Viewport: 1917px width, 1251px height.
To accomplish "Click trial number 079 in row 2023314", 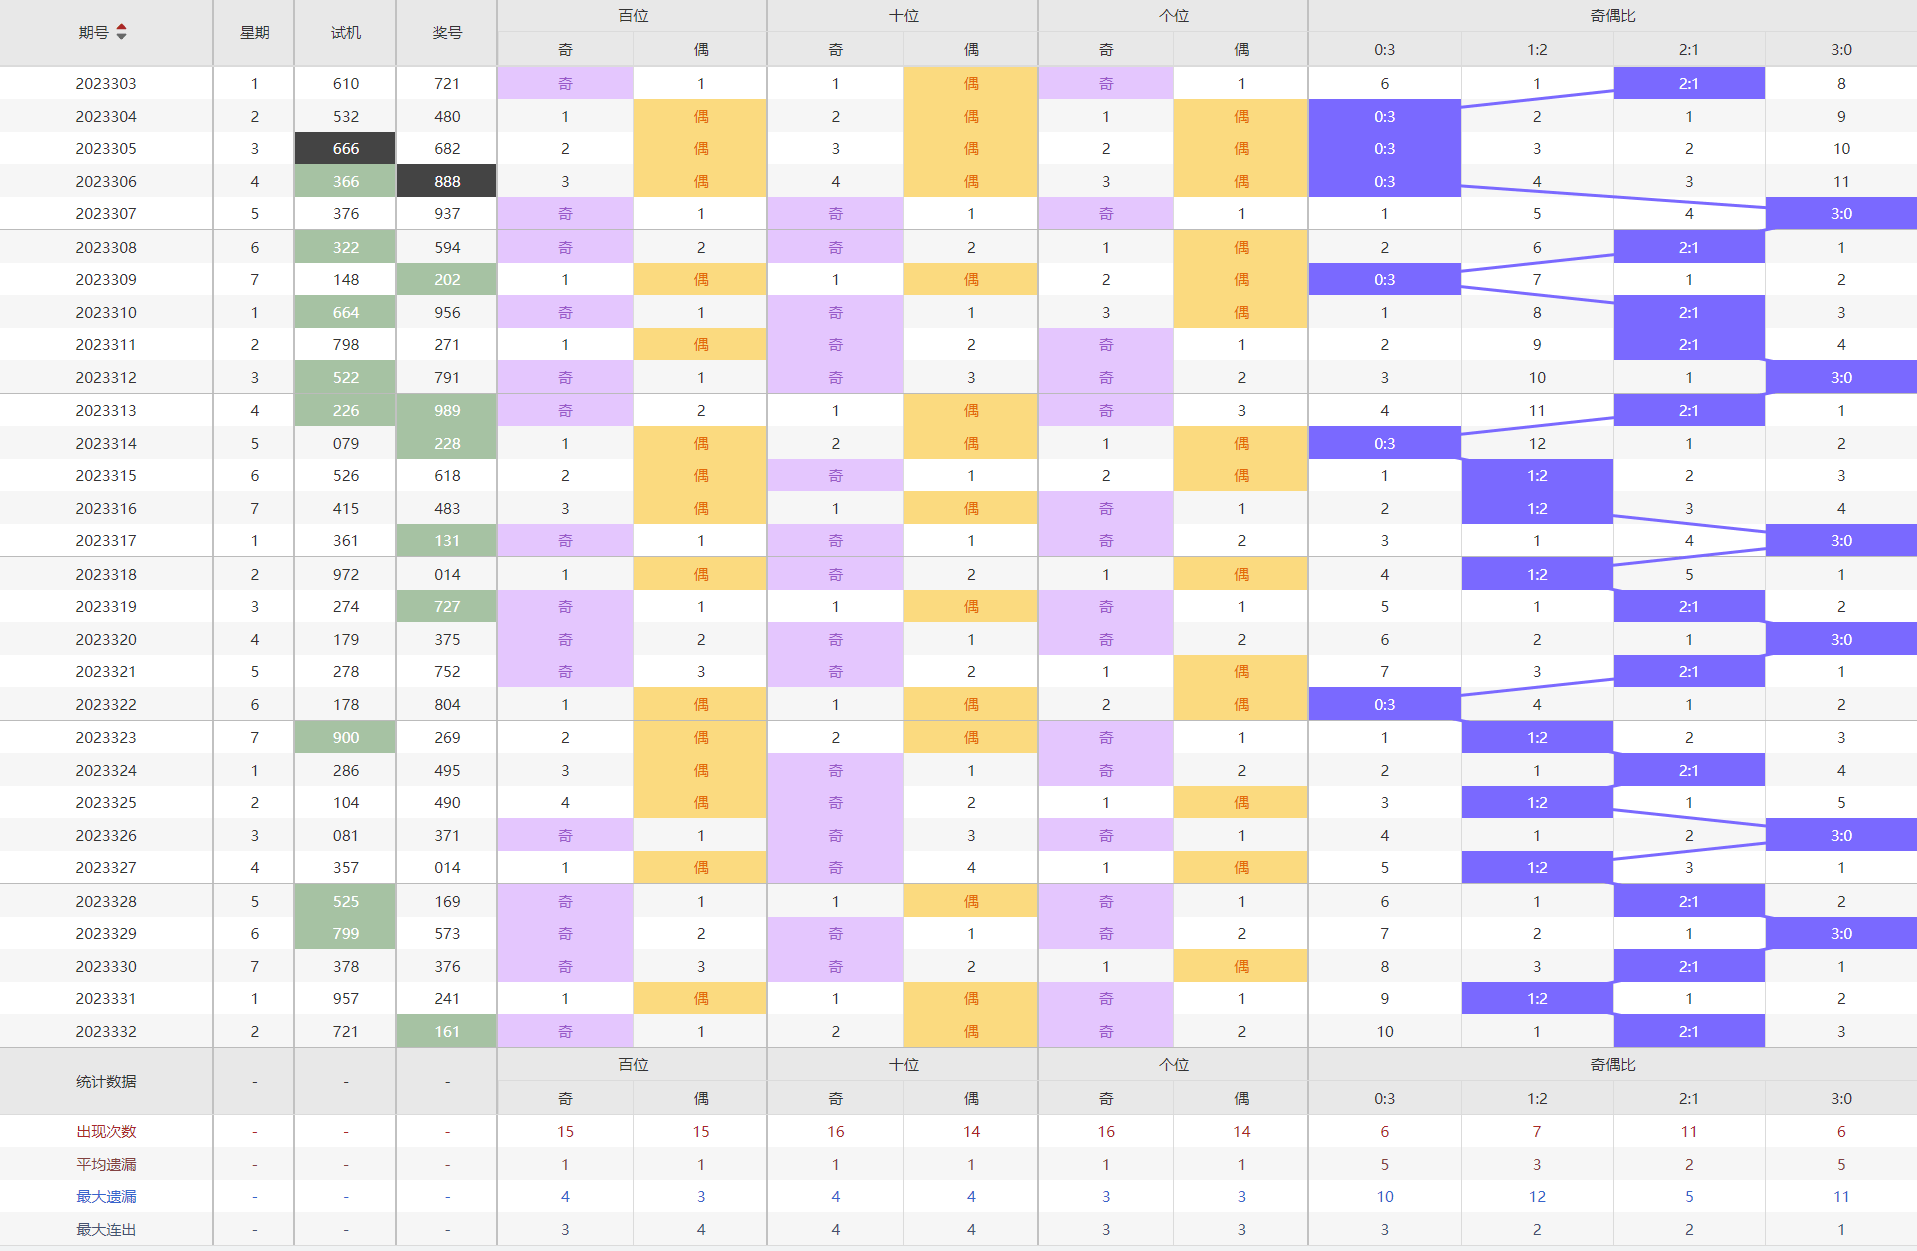I will (x=345, y=443).
